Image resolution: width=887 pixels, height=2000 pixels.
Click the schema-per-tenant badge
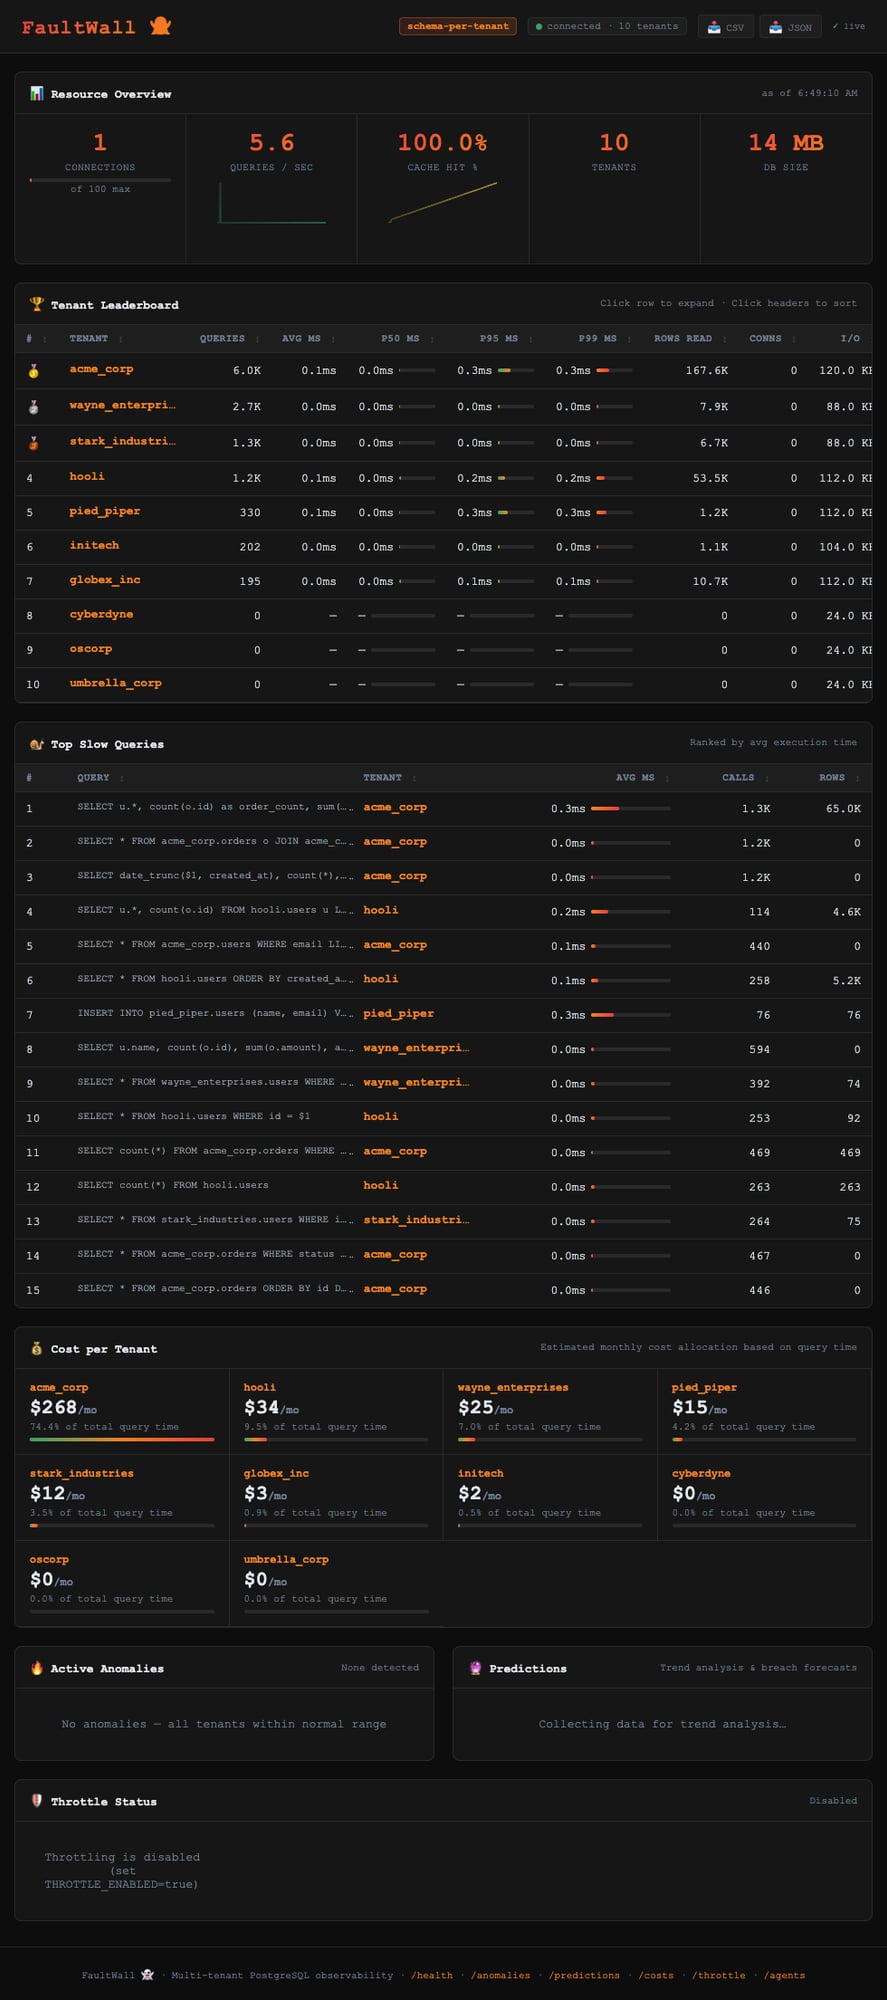click(x=458, y=26)
